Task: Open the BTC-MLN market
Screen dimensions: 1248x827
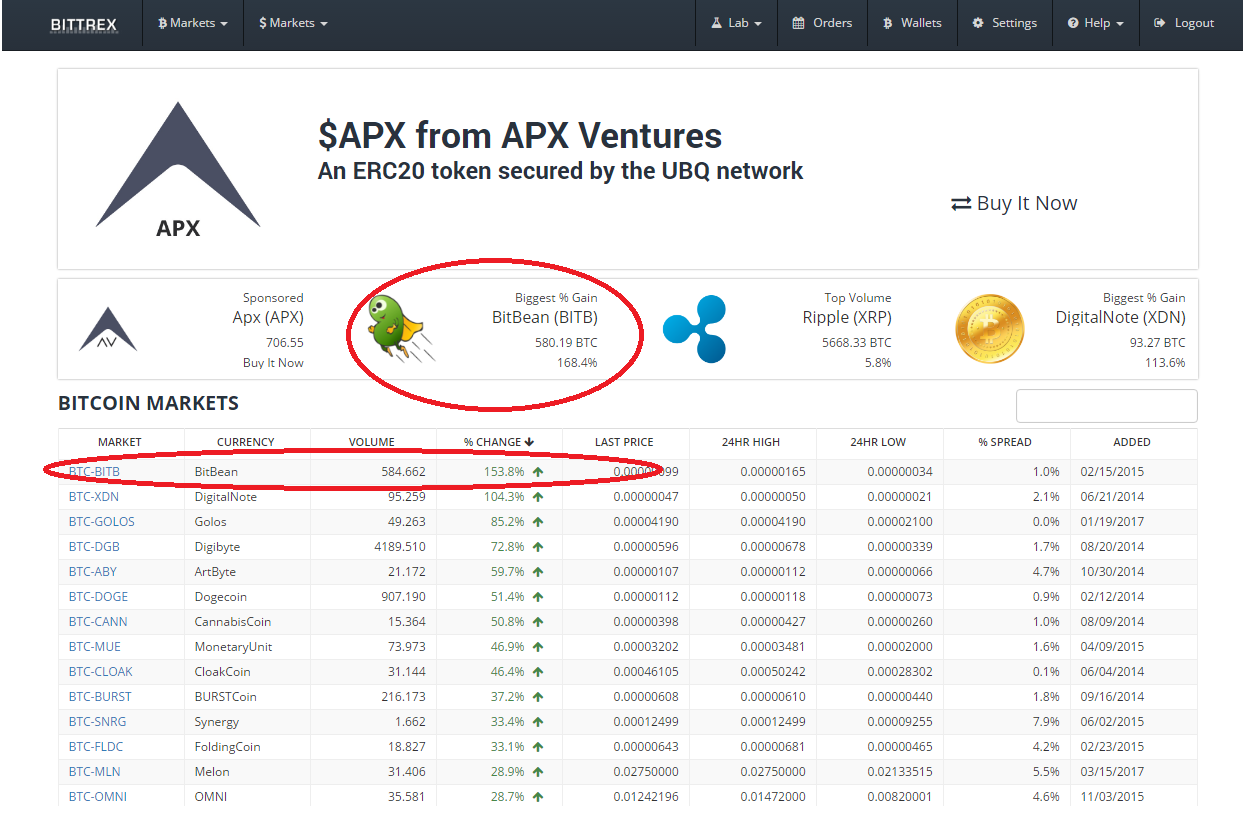Action: click(95, 771)
